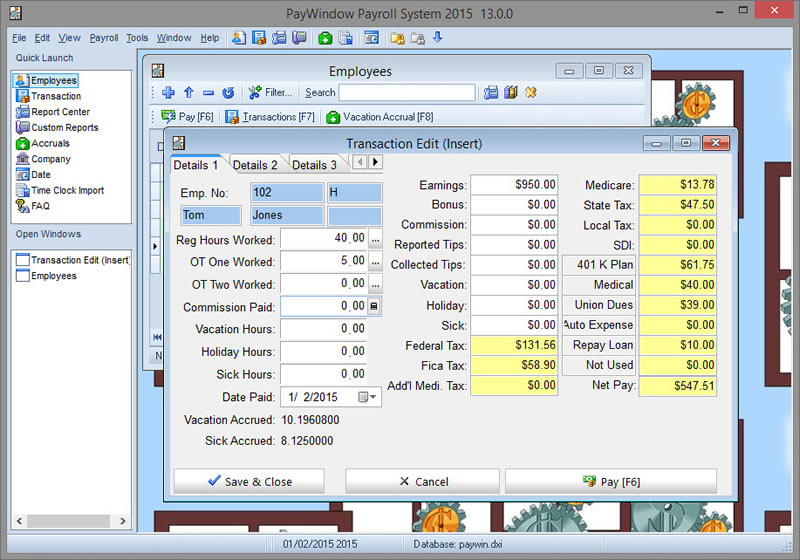800x560 pixels.
Task: Click the green accruals icon in main toolbar
Action: tap(325, 38)
